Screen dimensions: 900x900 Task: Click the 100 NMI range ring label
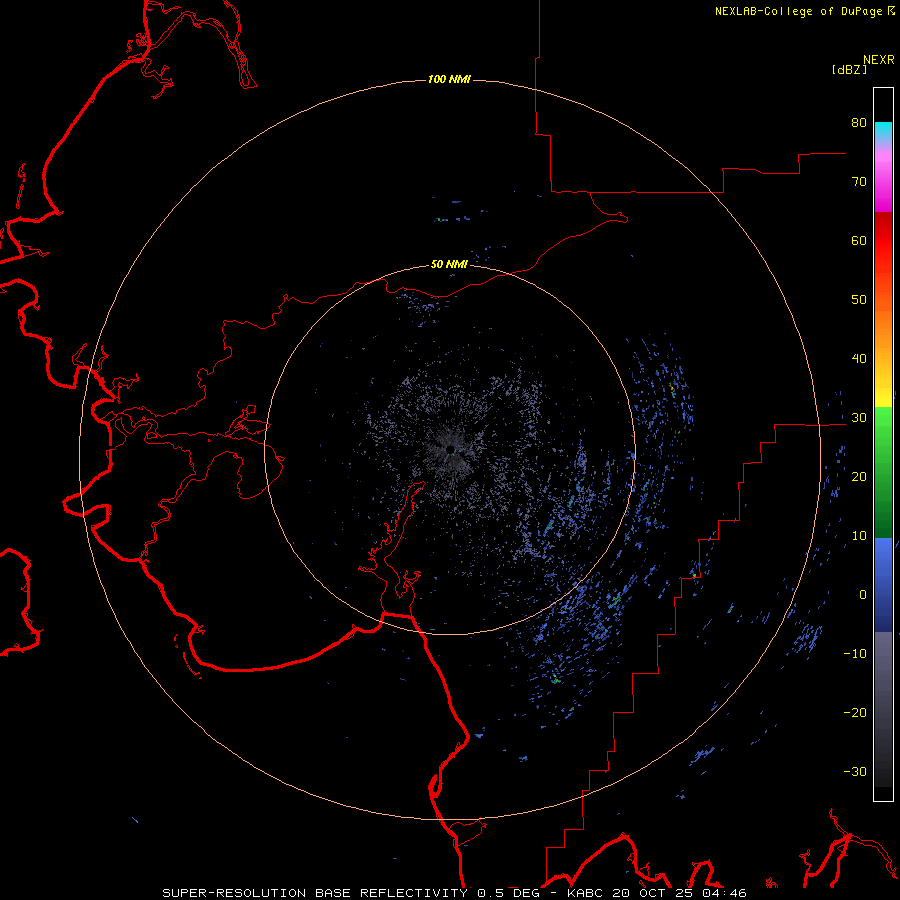point(449,79)
